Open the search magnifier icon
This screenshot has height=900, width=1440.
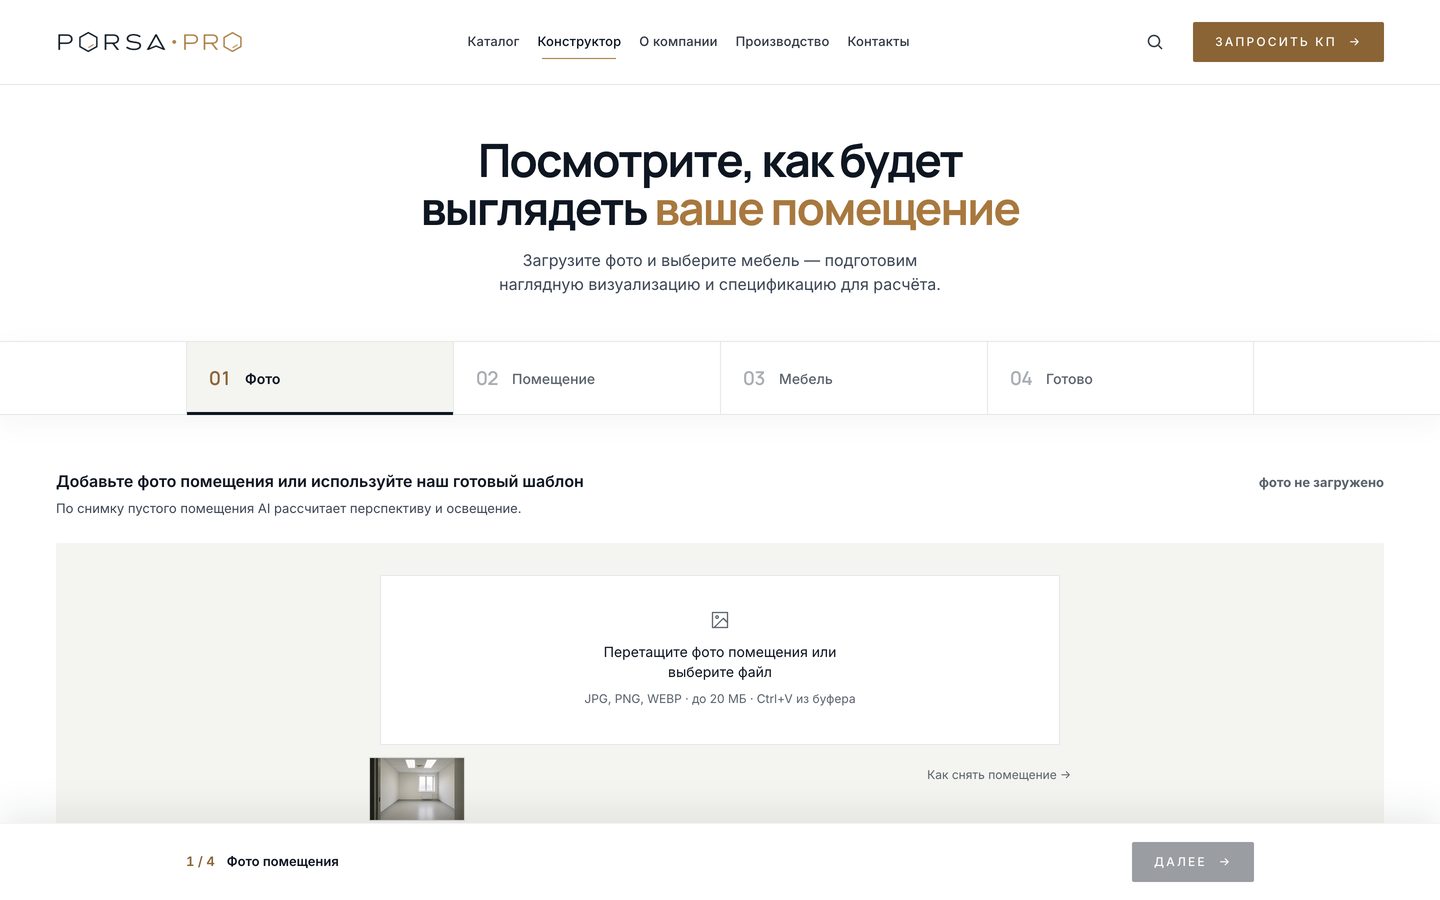tap(1155, 42)
